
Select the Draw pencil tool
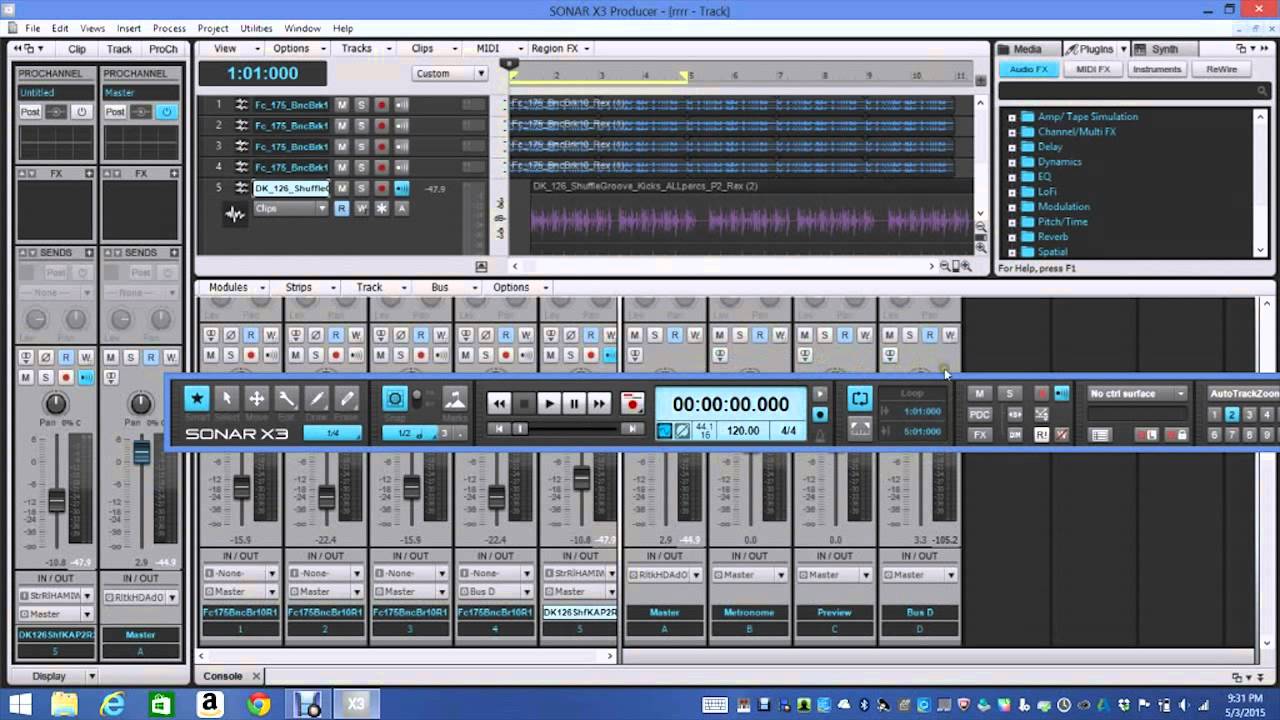(317, 399)
